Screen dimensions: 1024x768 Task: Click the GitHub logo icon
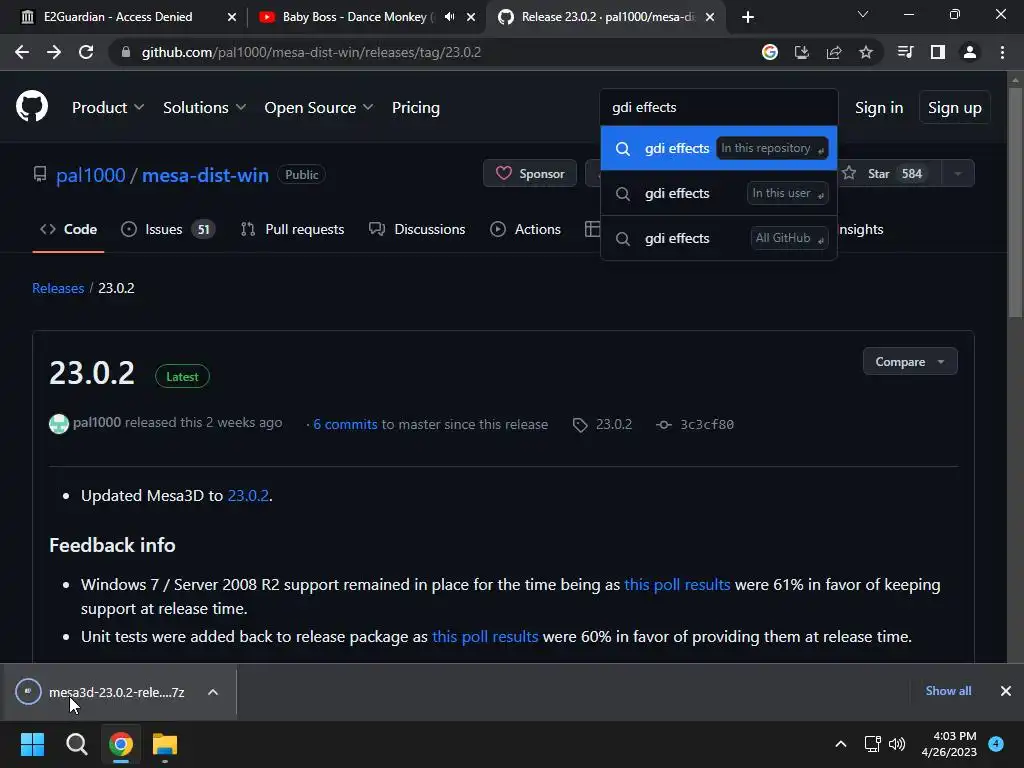coord(32,107)
